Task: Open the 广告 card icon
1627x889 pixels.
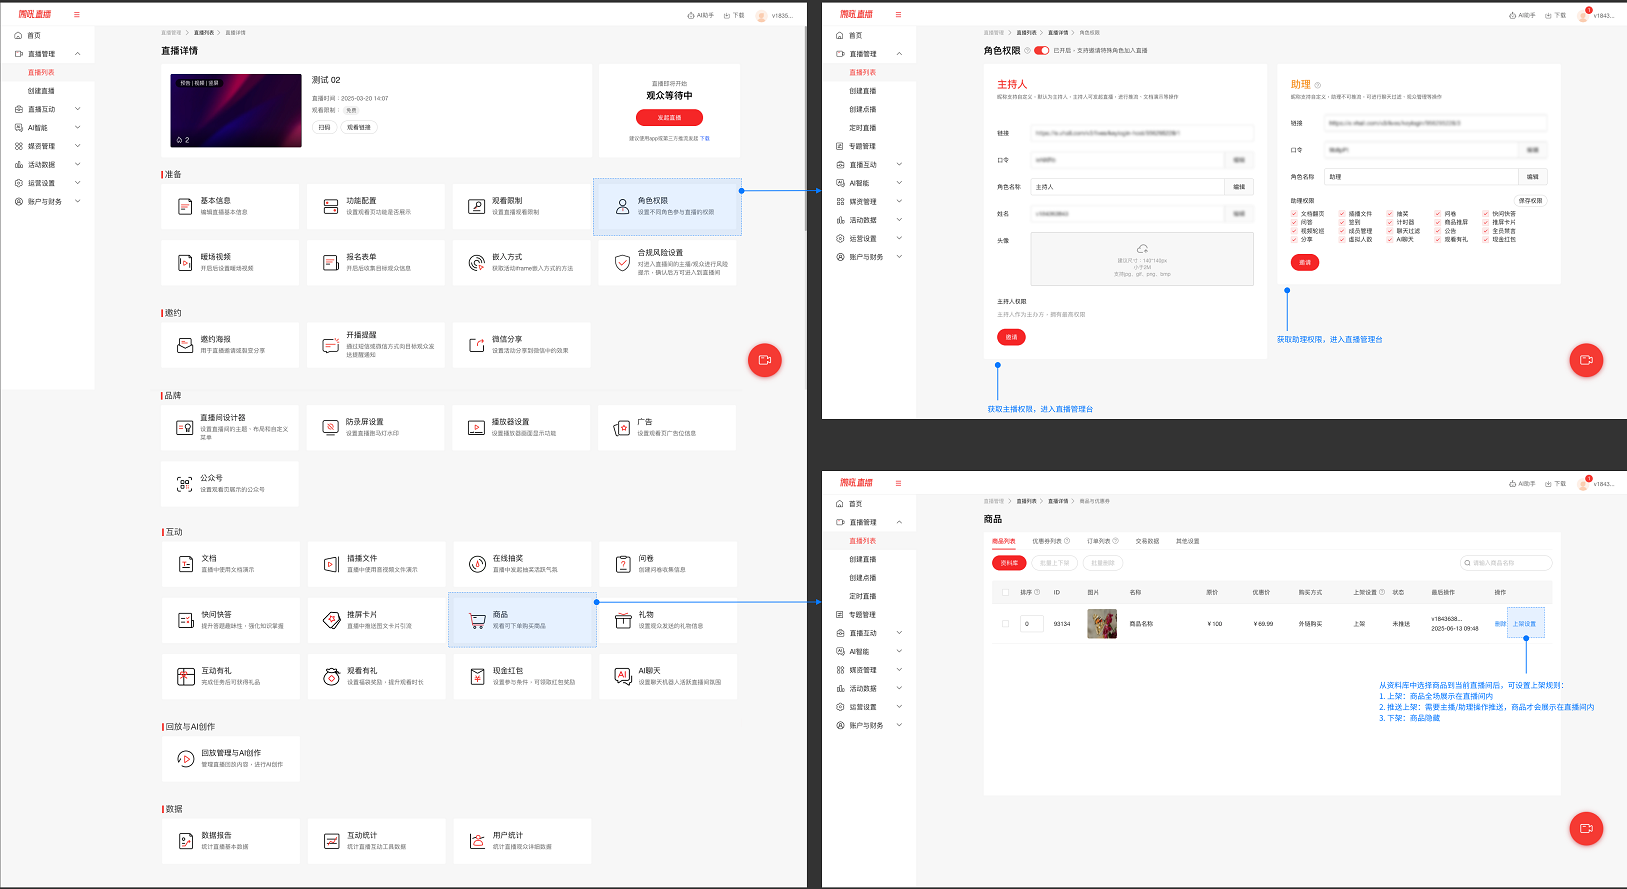Action: 622,428
